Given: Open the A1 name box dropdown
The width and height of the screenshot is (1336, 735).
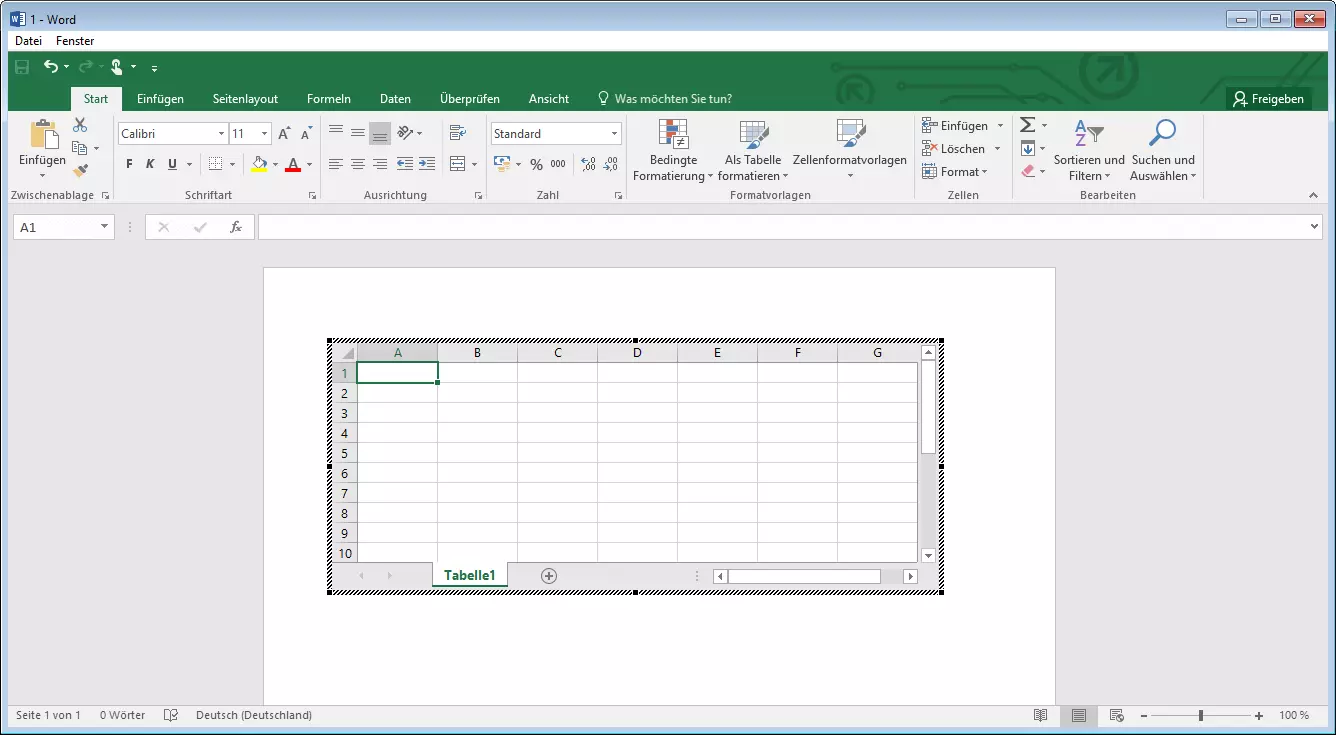Looking at the screenshot, I should [104, 227].
